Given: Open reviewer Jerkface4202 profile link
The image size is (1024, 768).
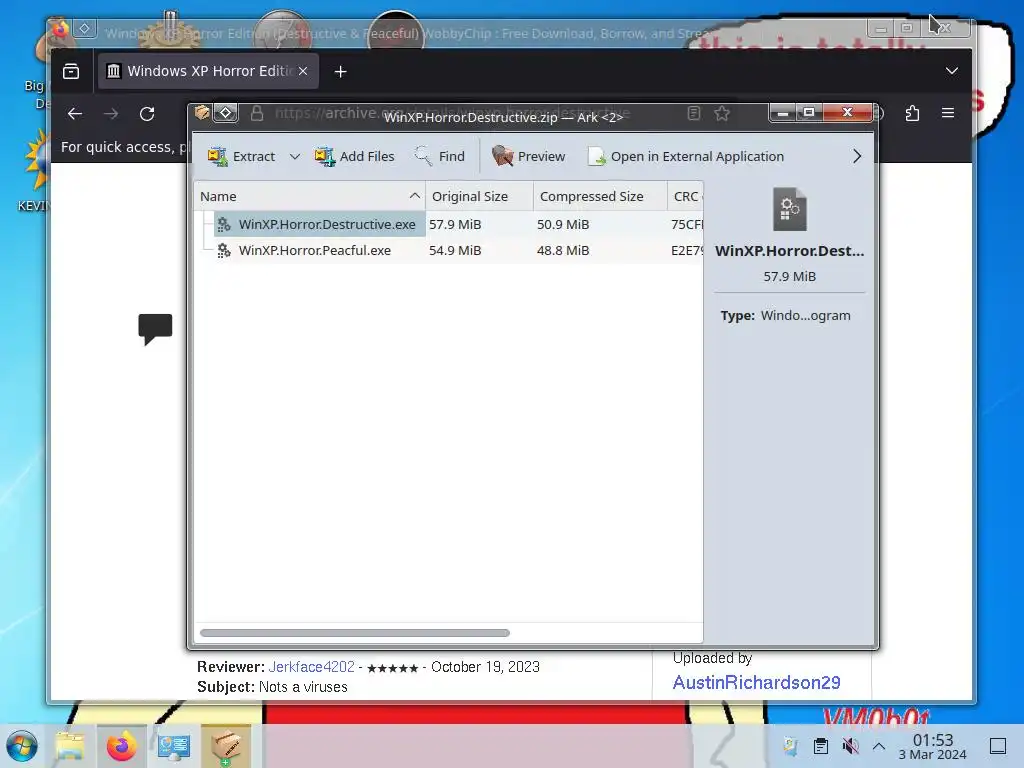Looking at the screenshot, I should tap(312, 667).
